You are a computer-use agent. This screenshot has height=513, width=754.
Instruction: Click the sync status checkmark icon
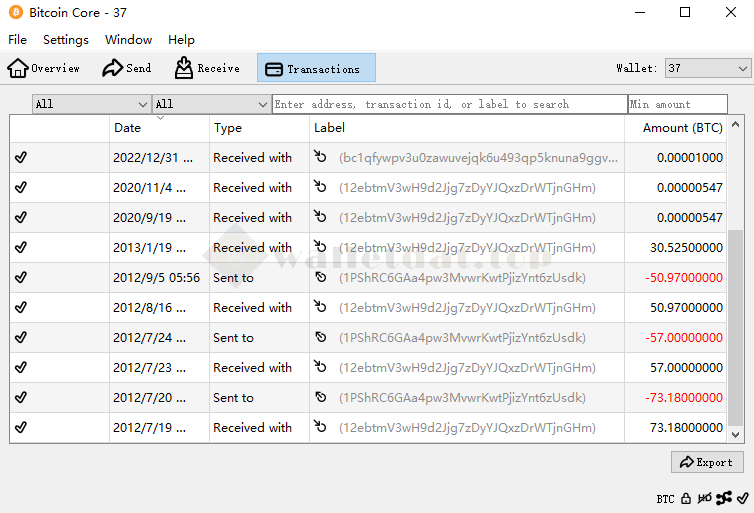[x=741, y=498]
